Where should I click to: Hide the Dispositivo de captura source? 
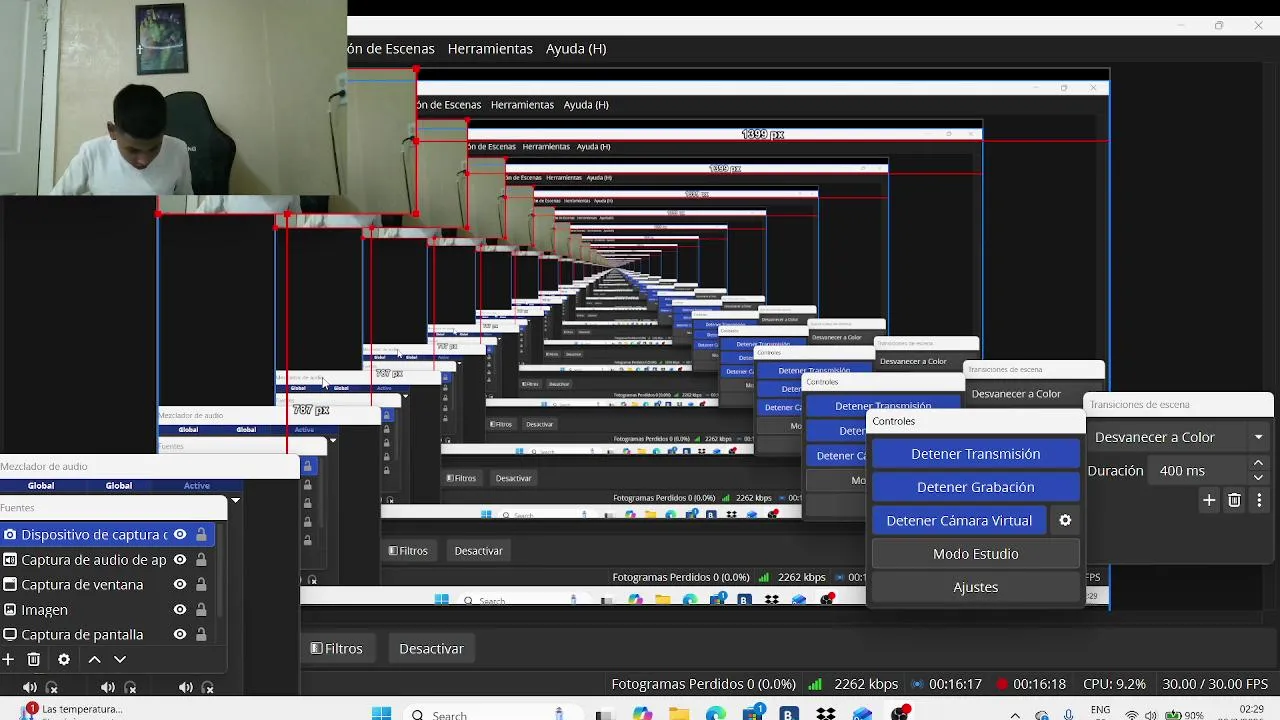point(180,535)
